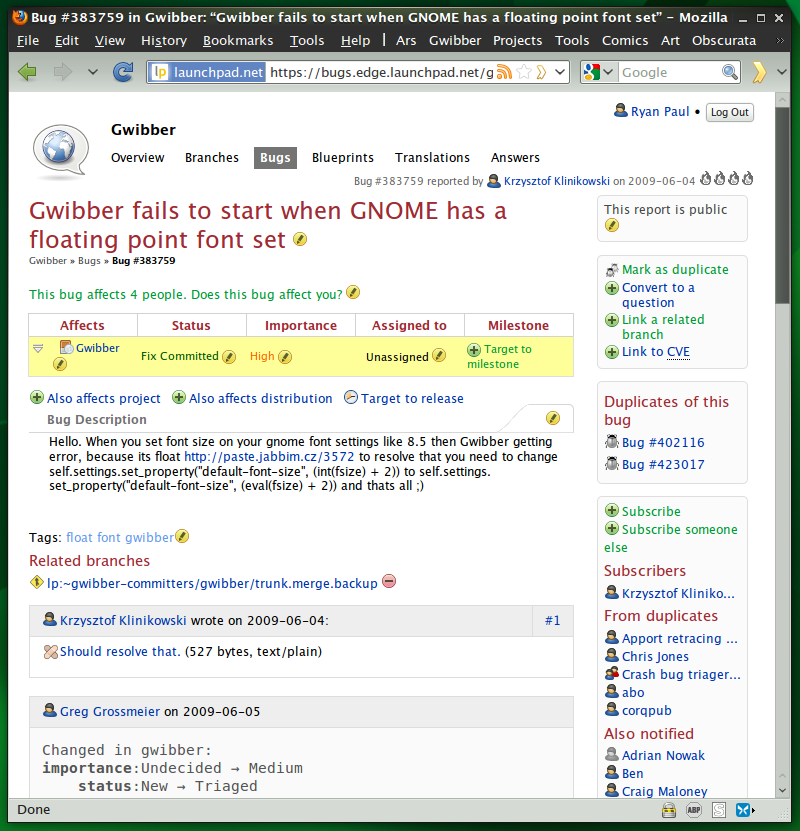Open Krzysztof Klinikowski reporter profile link
This screenshot has width=800, height=831.
click(557, 181)
